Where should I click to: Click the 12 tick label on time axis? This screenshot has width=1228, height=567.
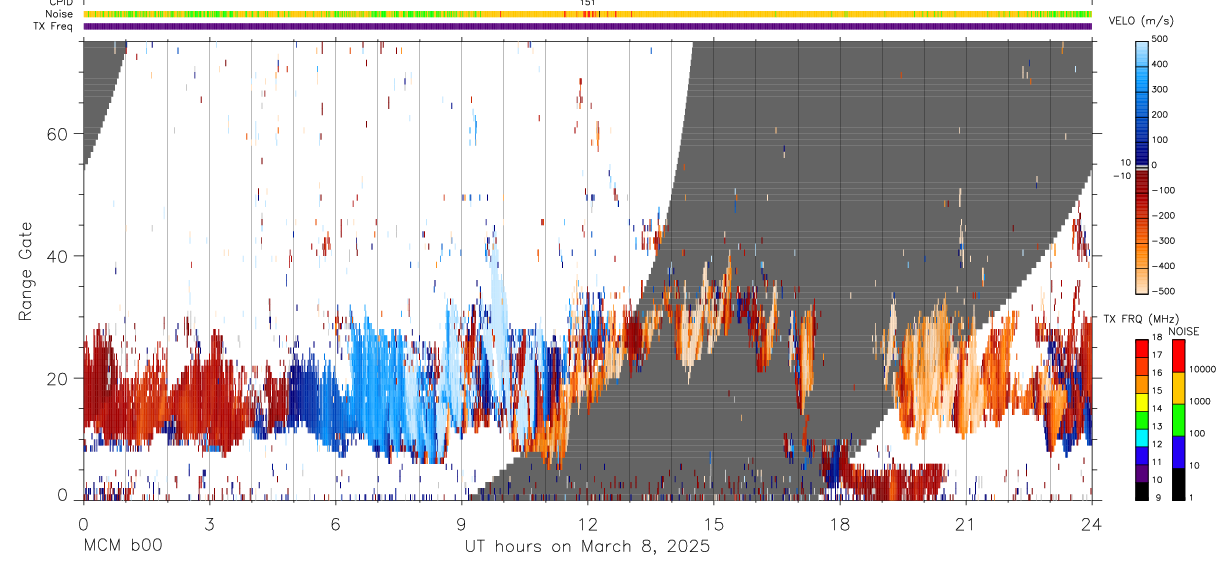[587, 523]
